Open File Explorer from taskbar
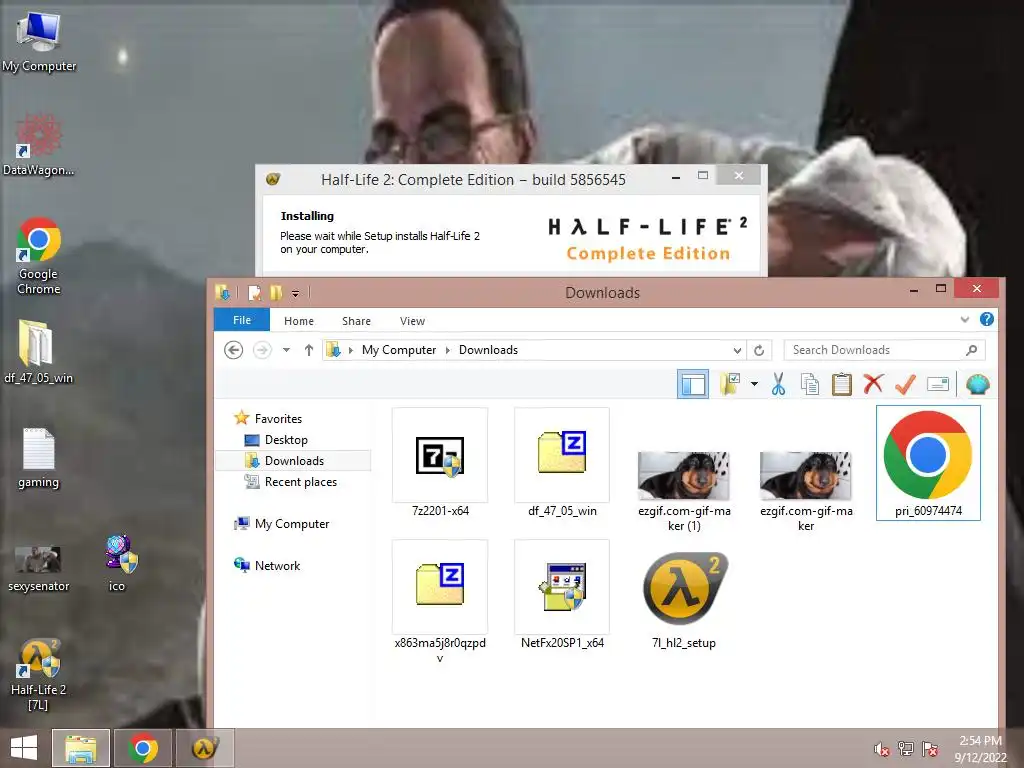 click(81, 748)
